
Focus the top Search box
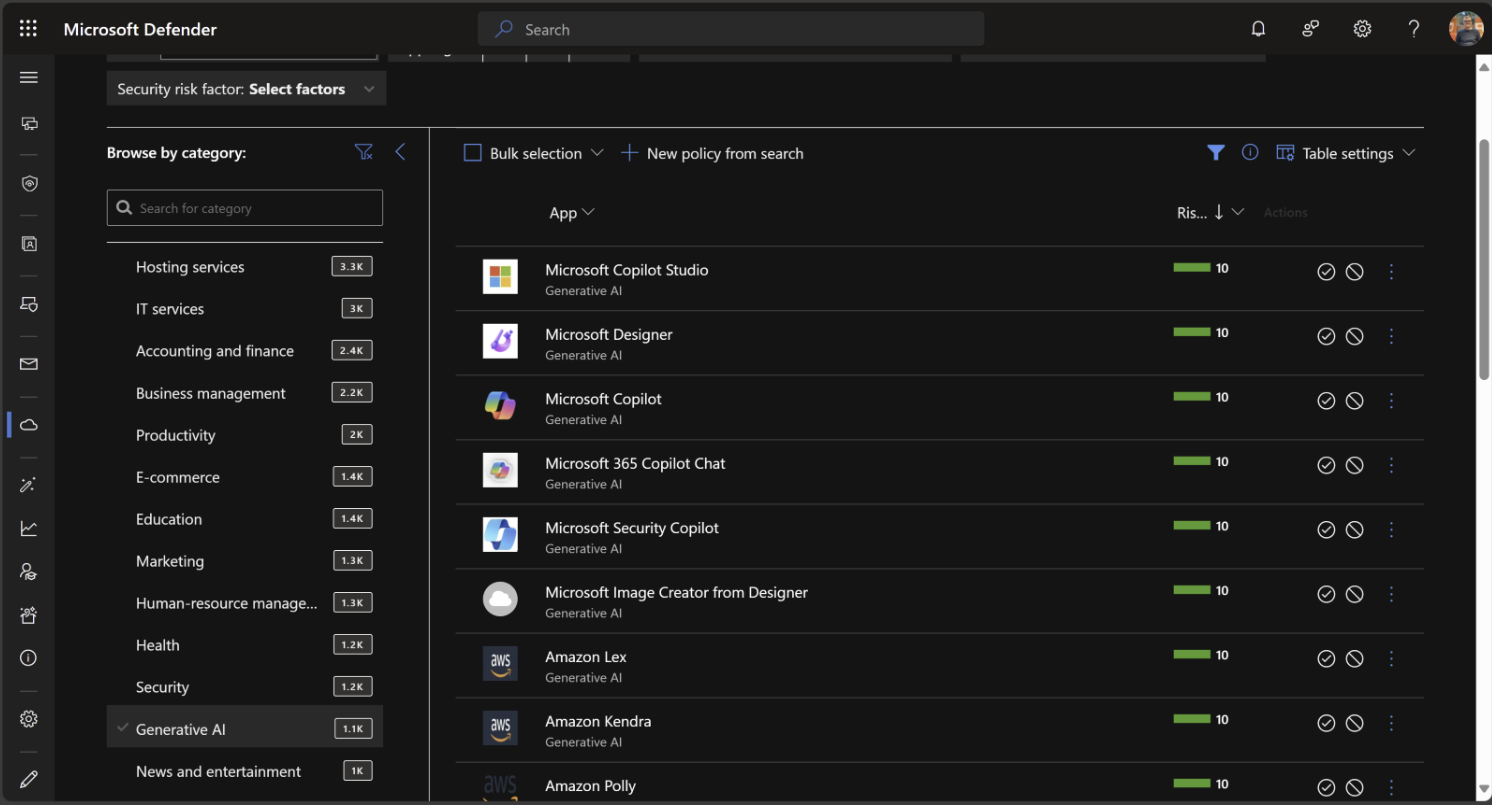731,29
